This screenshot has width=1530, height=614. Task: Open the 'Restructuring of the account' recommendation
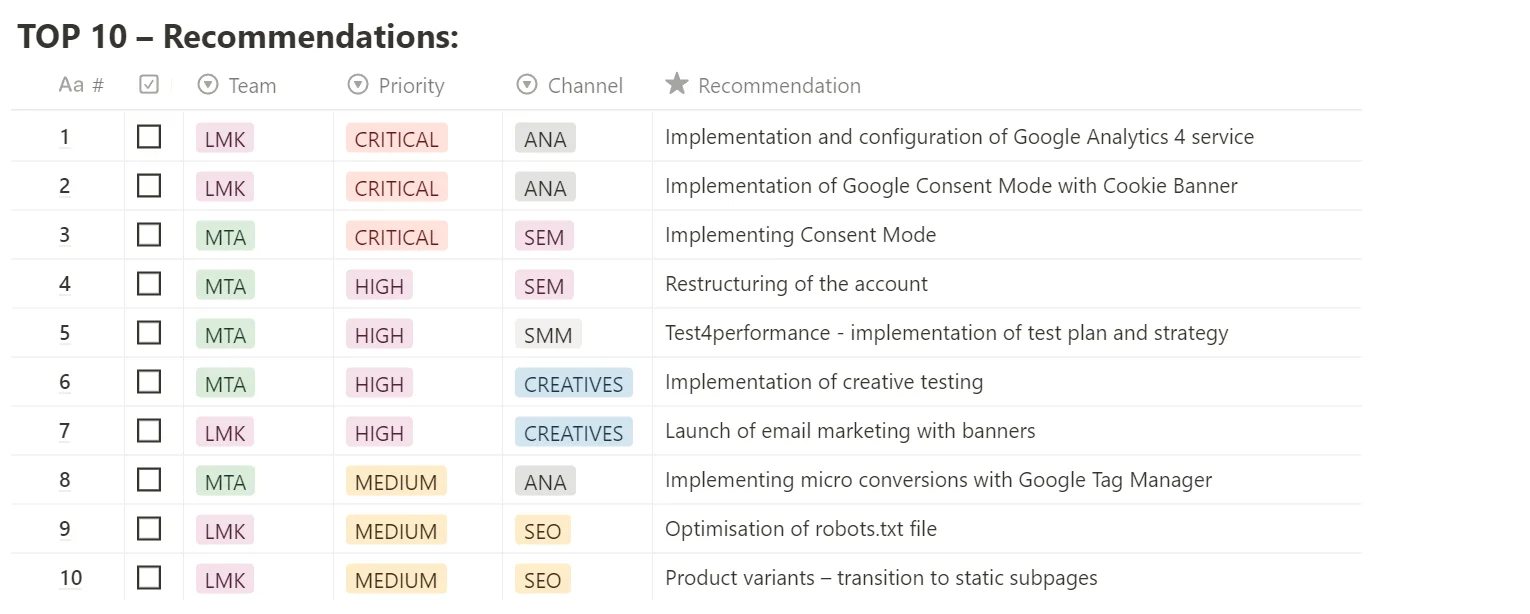[x=796, y=284]
